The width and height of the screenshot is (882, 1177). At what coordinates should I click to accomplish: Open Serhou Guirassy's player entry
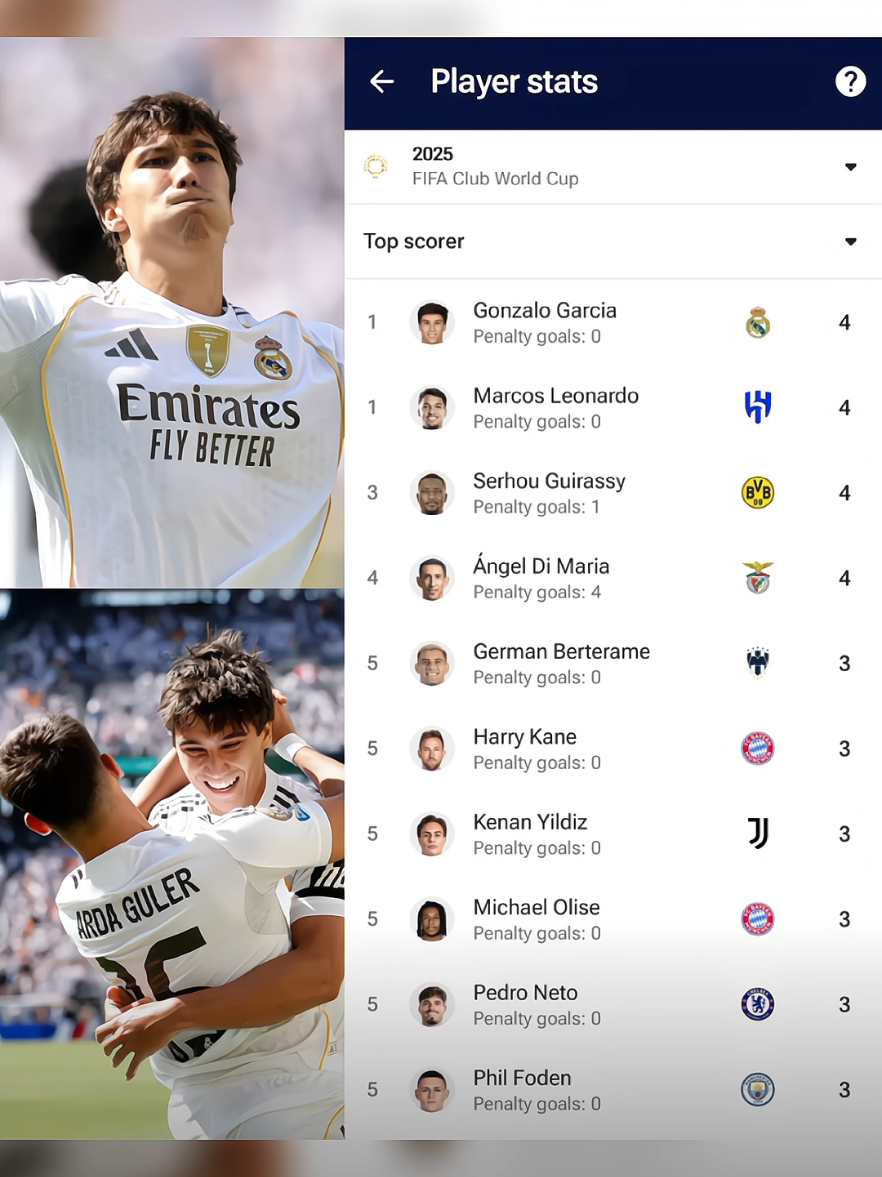click(613, 492)
